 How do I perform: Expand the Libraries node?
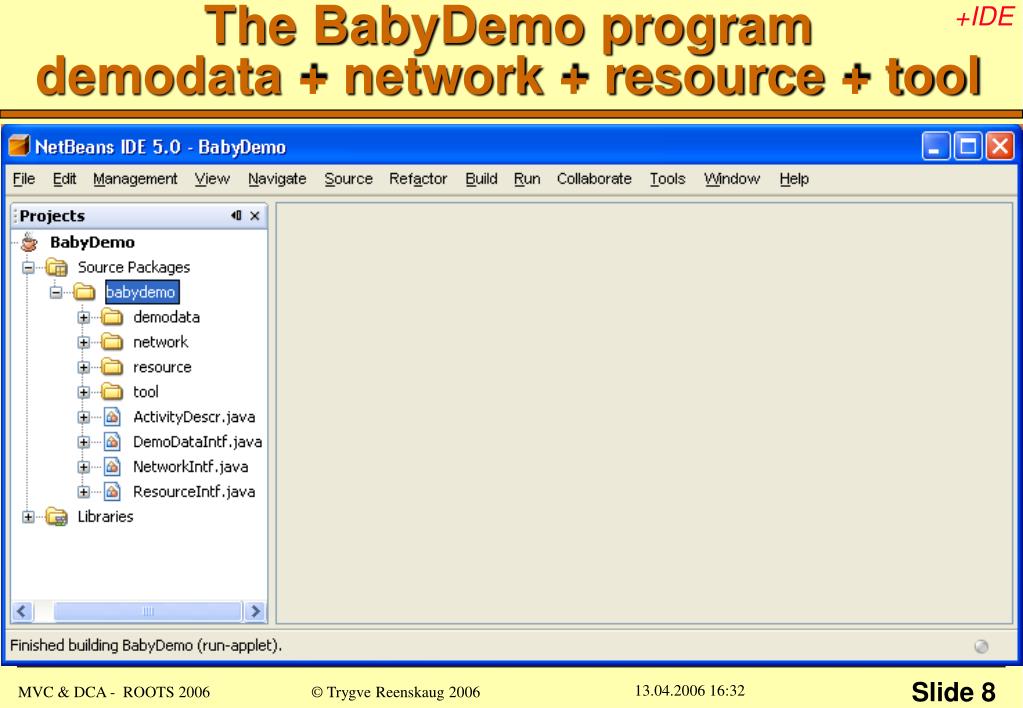click(28, 517)
